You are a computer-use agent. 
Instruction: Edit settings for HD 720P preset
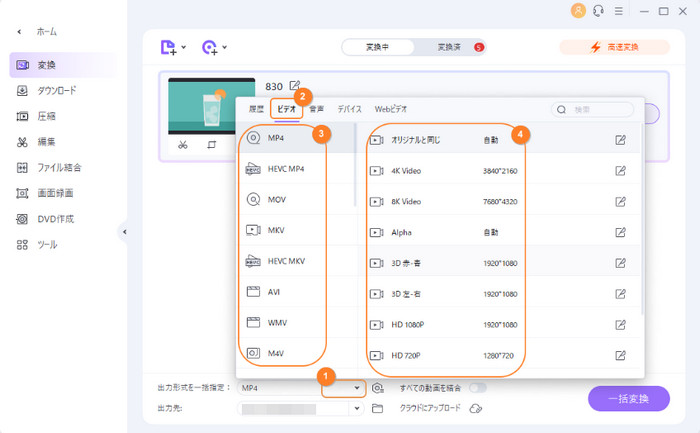click(x=621, y=356)
